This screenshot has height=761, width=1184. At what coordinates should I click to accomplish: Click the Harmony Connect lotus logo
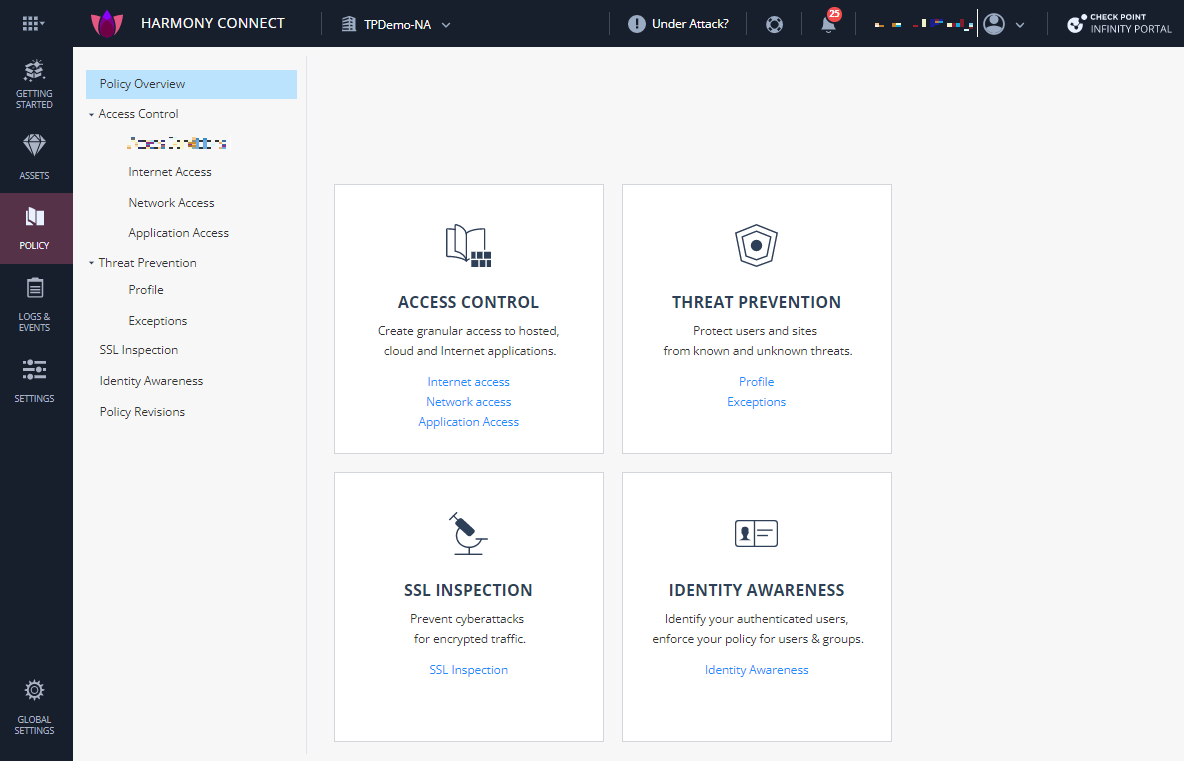pyautogui.click(x=106, y=24)
